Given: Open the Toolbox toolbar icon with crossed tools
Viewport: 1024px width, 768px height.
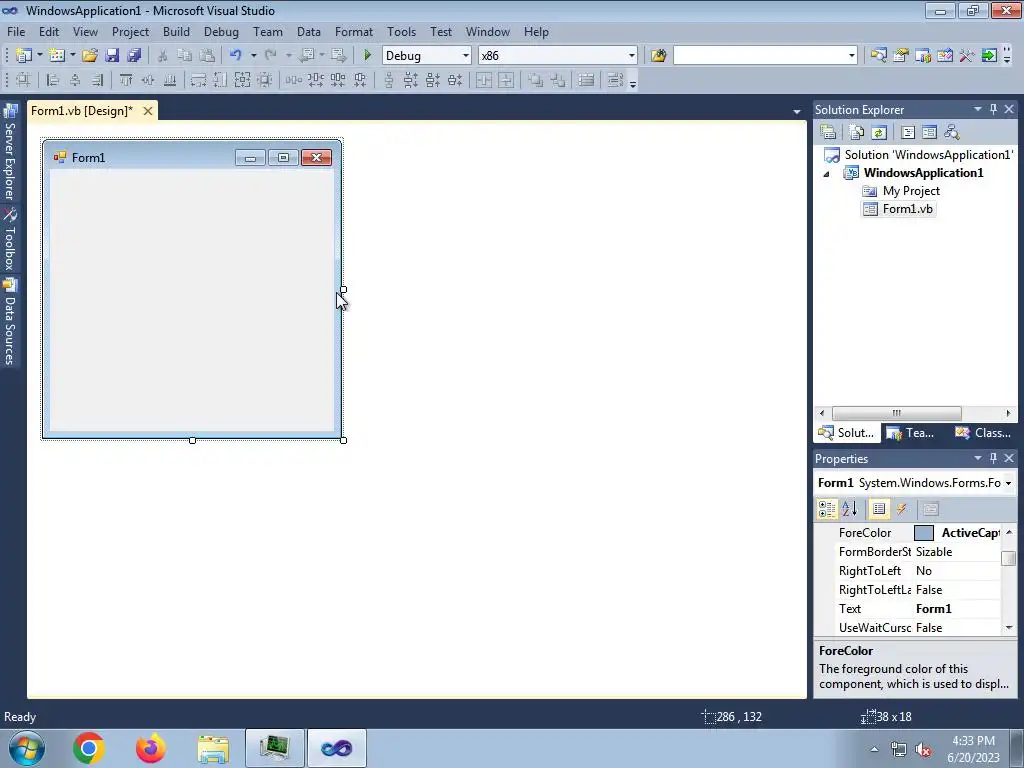Looking at the screenshot, I should pyautogui.click(x=967, y=56).
